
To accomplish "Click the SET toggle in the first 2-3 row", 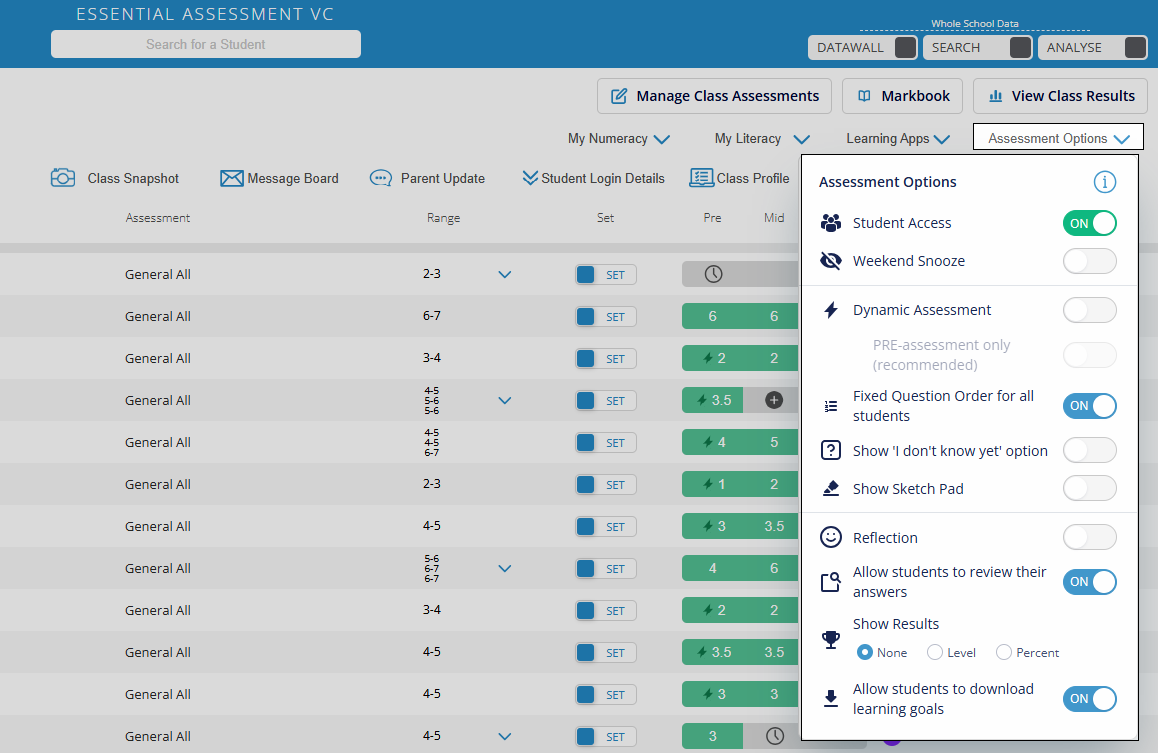I will 606,275.
